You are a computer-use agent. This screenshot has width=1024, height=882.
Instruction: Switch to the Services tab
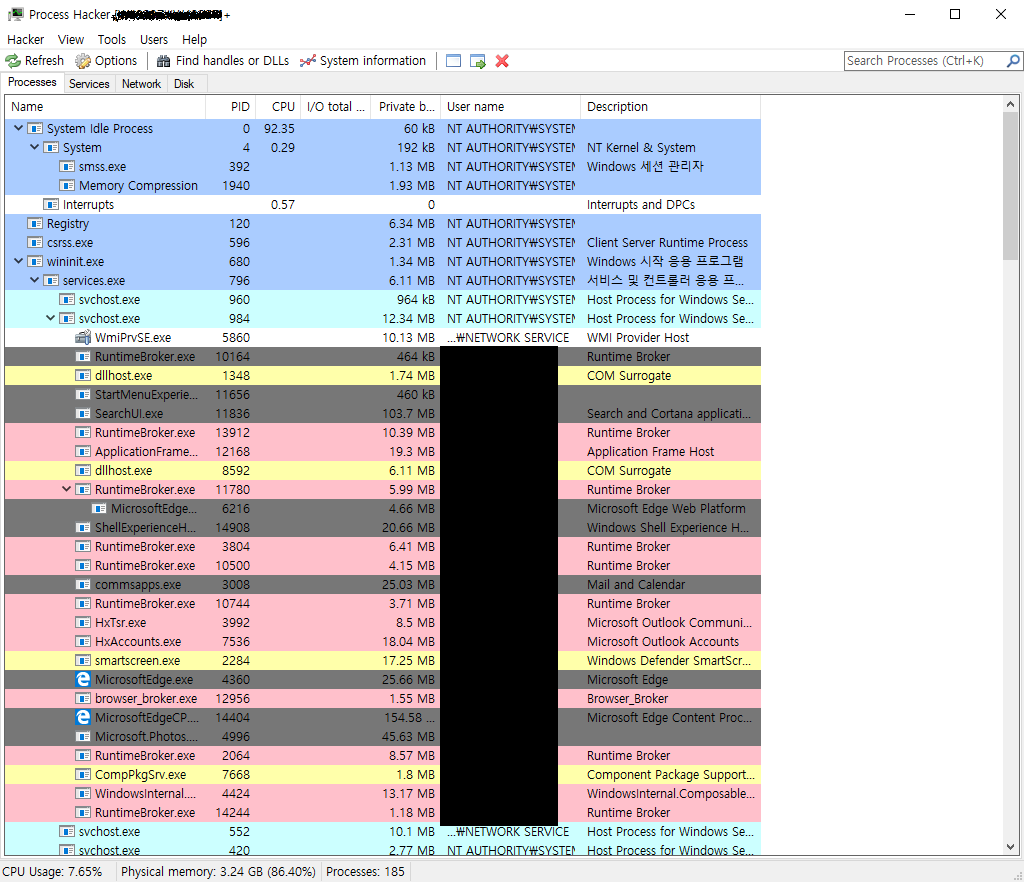(89, 84)
